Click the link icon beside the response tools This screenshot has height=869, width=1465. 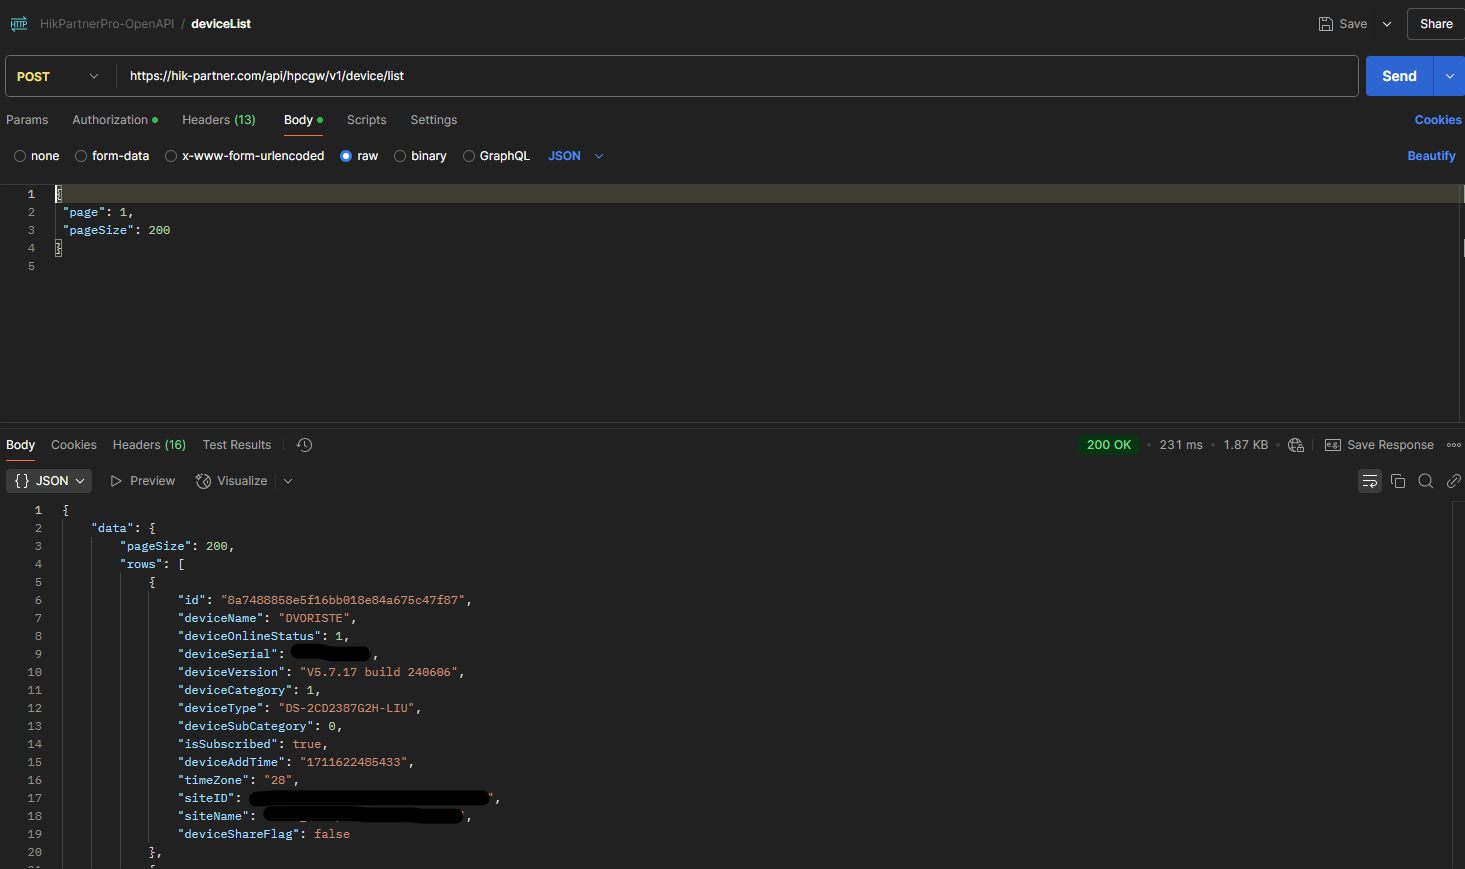(1454, 481)
